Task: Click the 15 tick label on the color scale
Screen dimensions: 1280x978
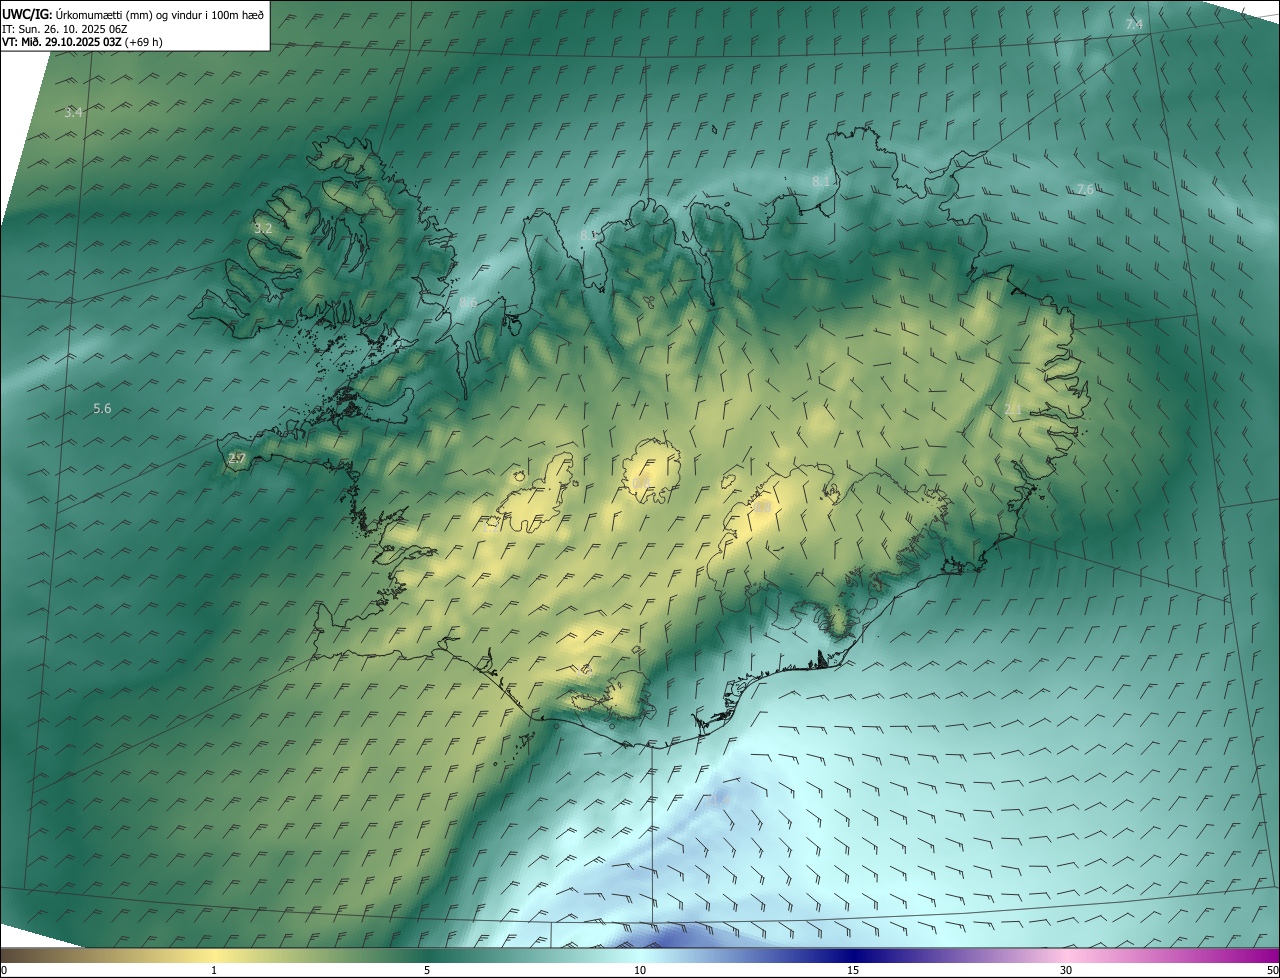Action: pyautogui.click(x=853, y=971)
